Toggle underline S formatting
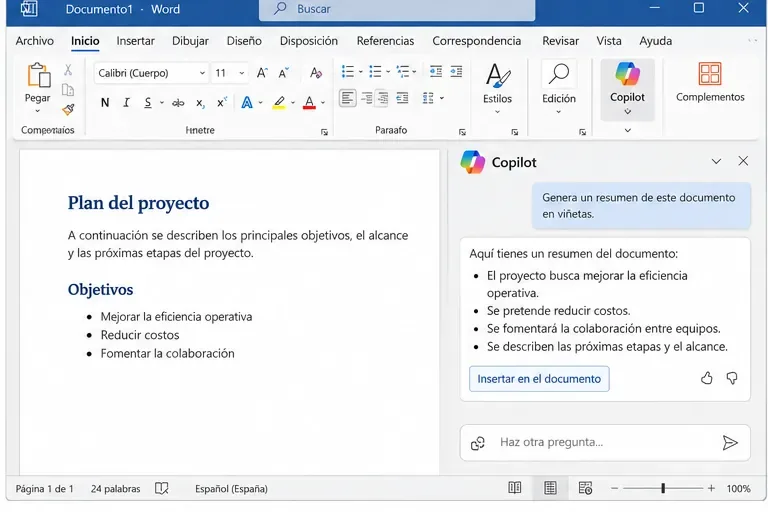The width and height of the screenshot is (768, 512). tap(147, 102)
